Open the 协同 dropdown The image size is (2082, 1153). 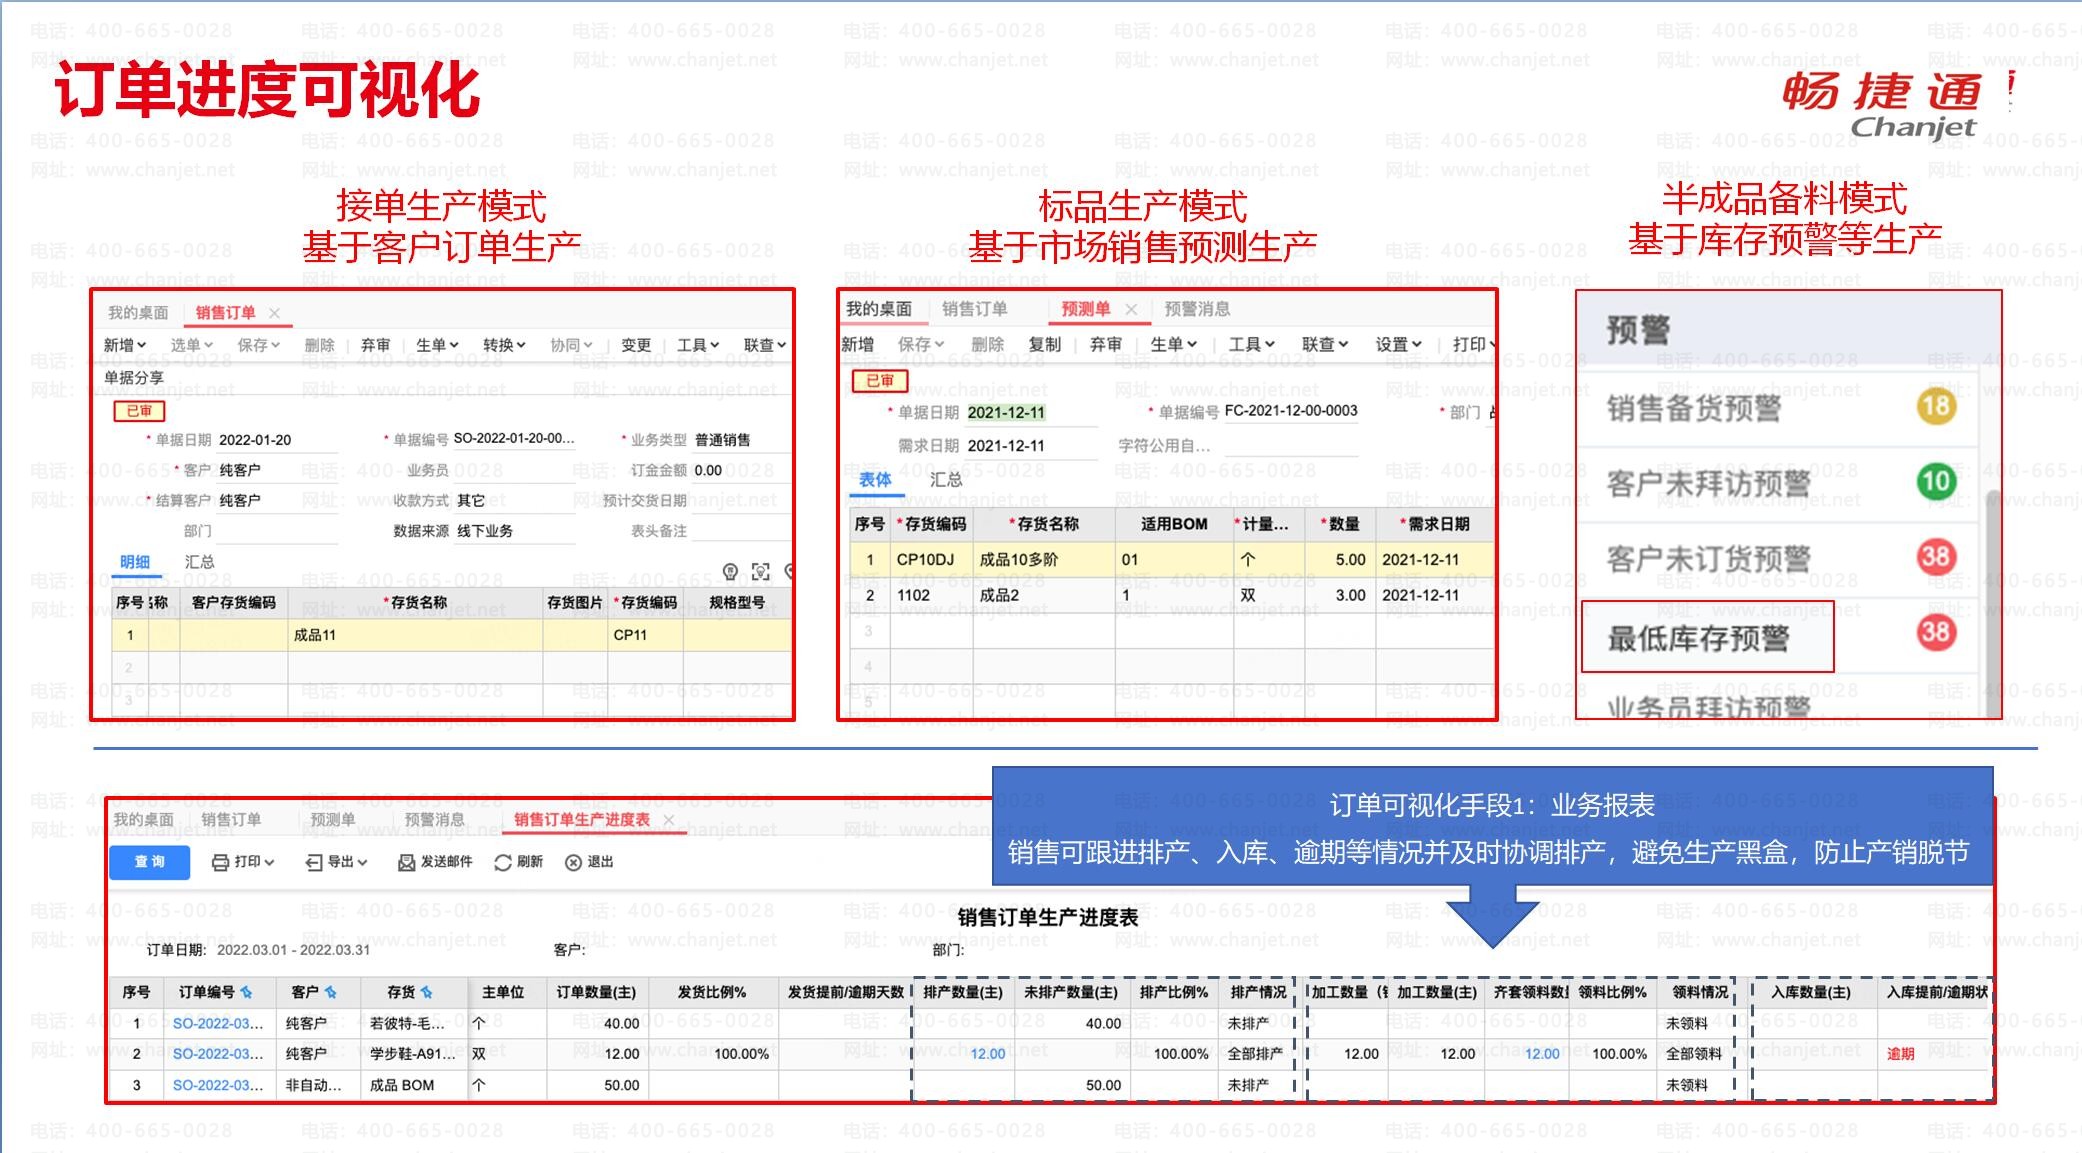[571, 345]
